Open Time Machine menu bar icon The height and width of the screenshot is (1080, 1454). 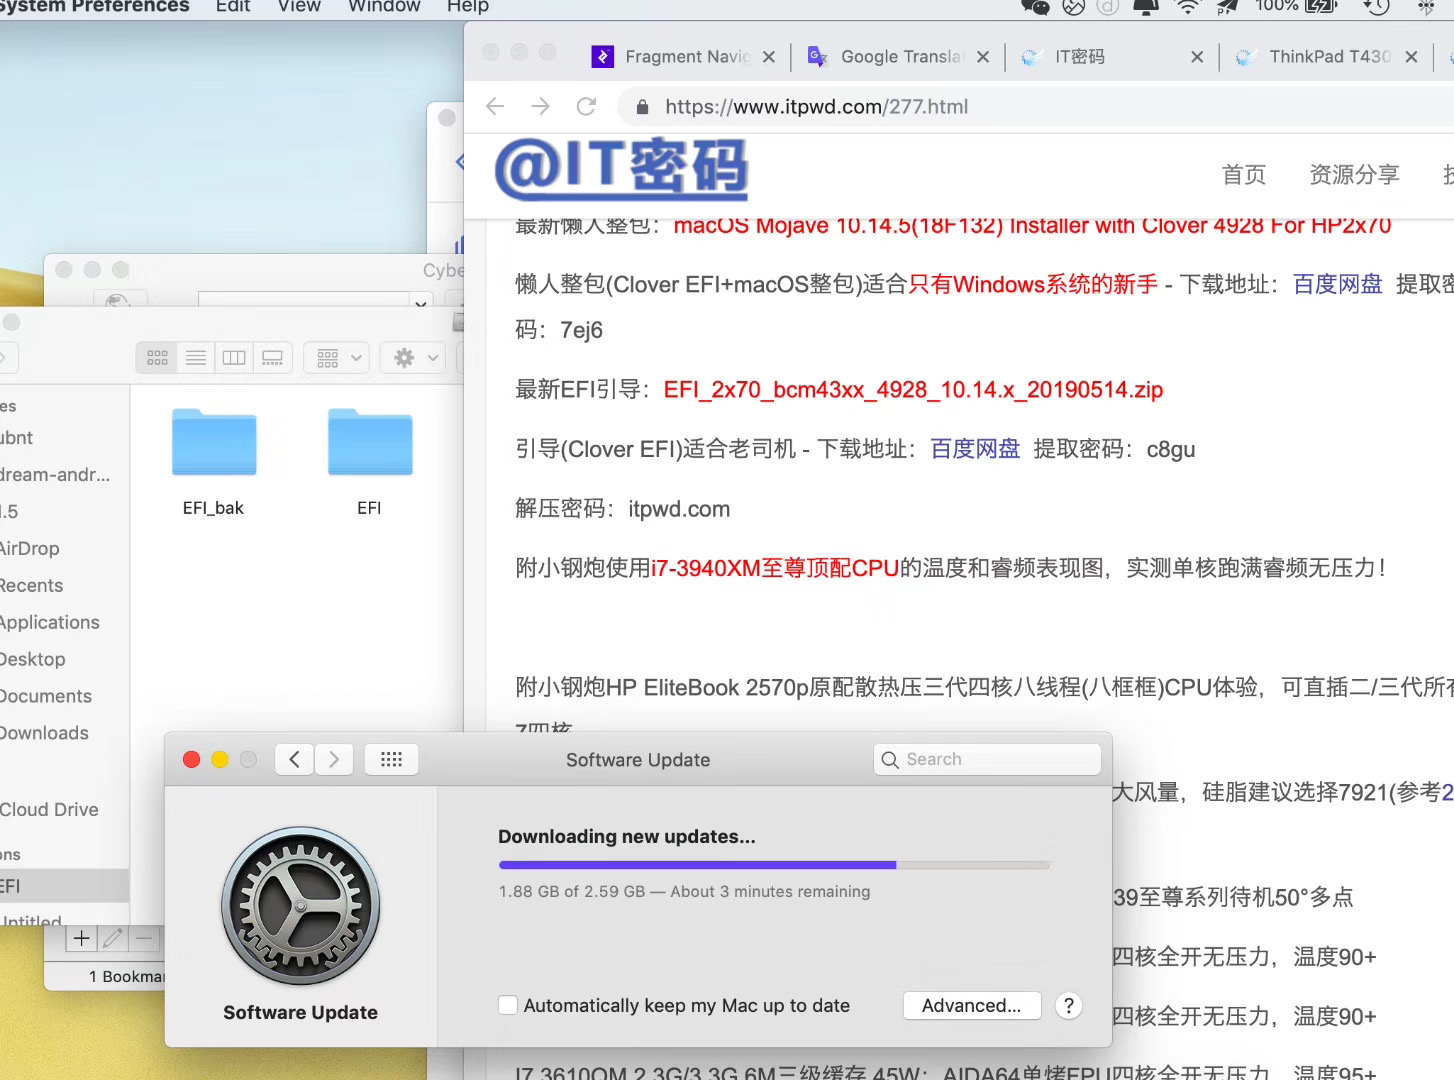pos(1377,6)
